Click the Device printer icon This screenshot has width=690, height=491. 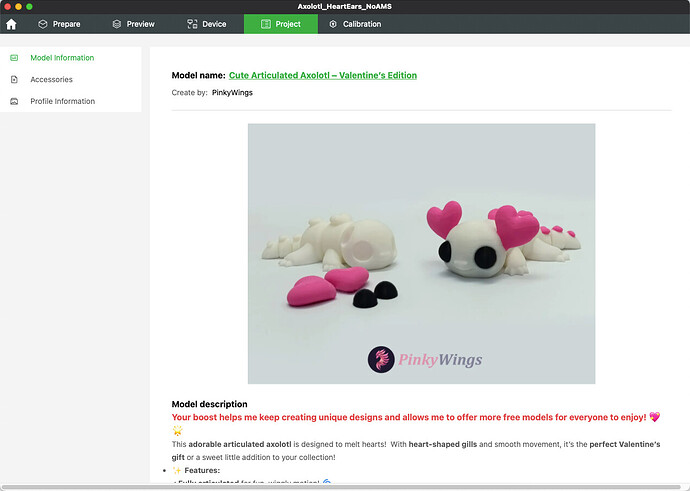pyautogui.click(x=192, y=24)
